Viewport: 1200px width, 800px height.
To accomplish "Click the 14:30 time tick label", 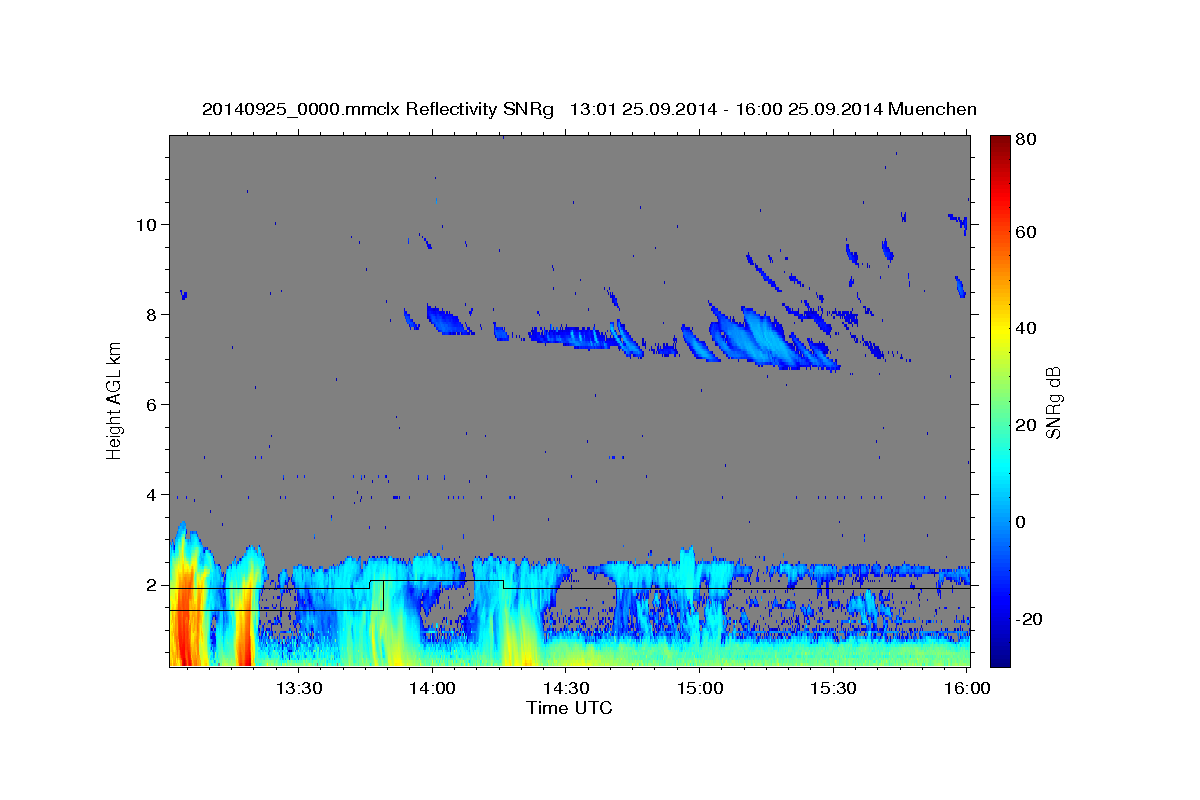I will 566,688.
